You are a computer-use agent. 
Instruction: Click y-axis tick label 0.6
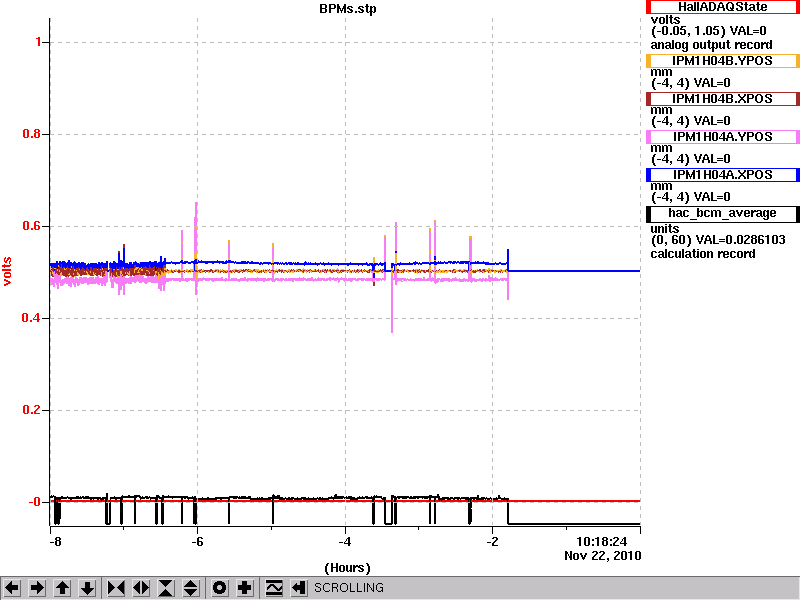(x=32, y=226)
